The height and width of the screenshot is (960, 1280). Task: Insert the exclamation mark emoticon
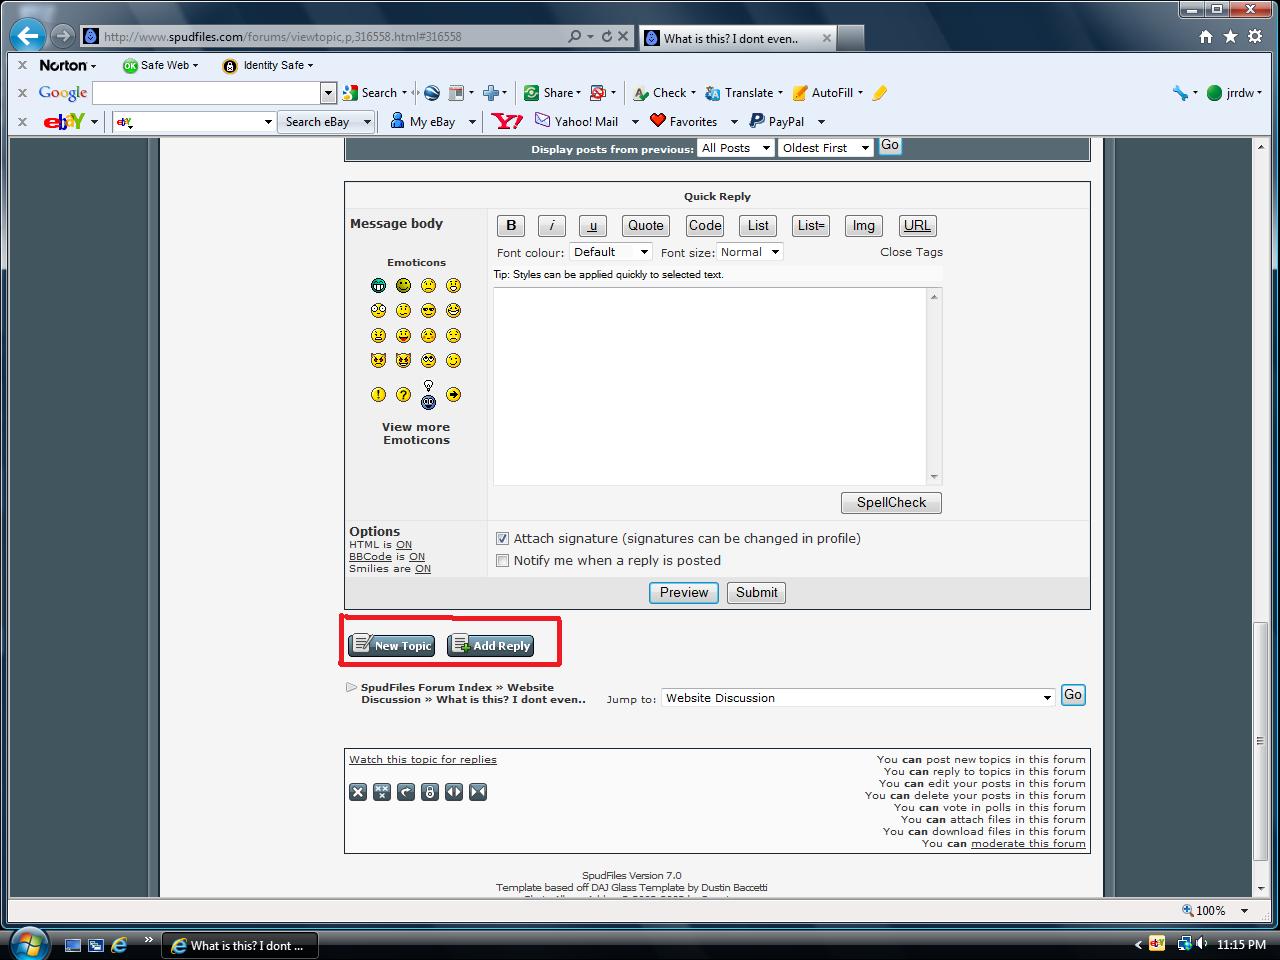pos(378,395)
